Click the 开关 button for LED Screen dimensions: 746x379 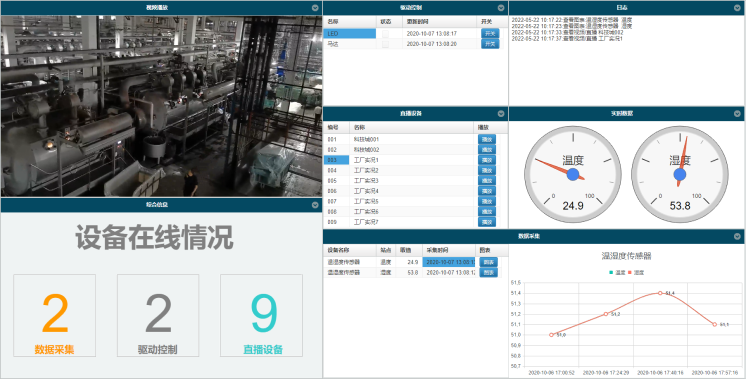490,33
